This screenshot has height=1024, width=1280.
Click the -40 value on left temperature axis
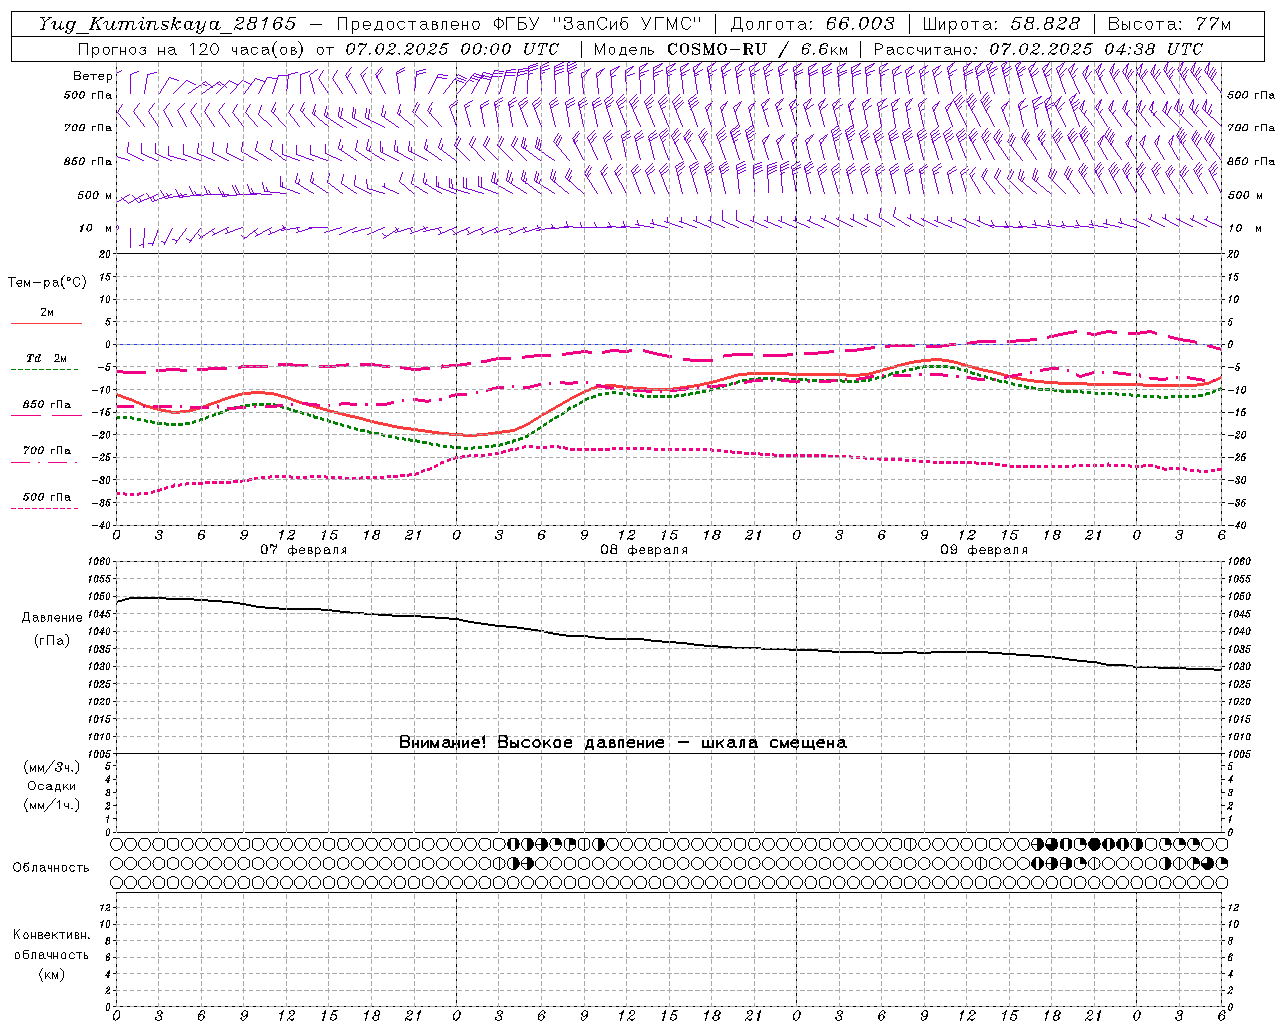[103, 525]
